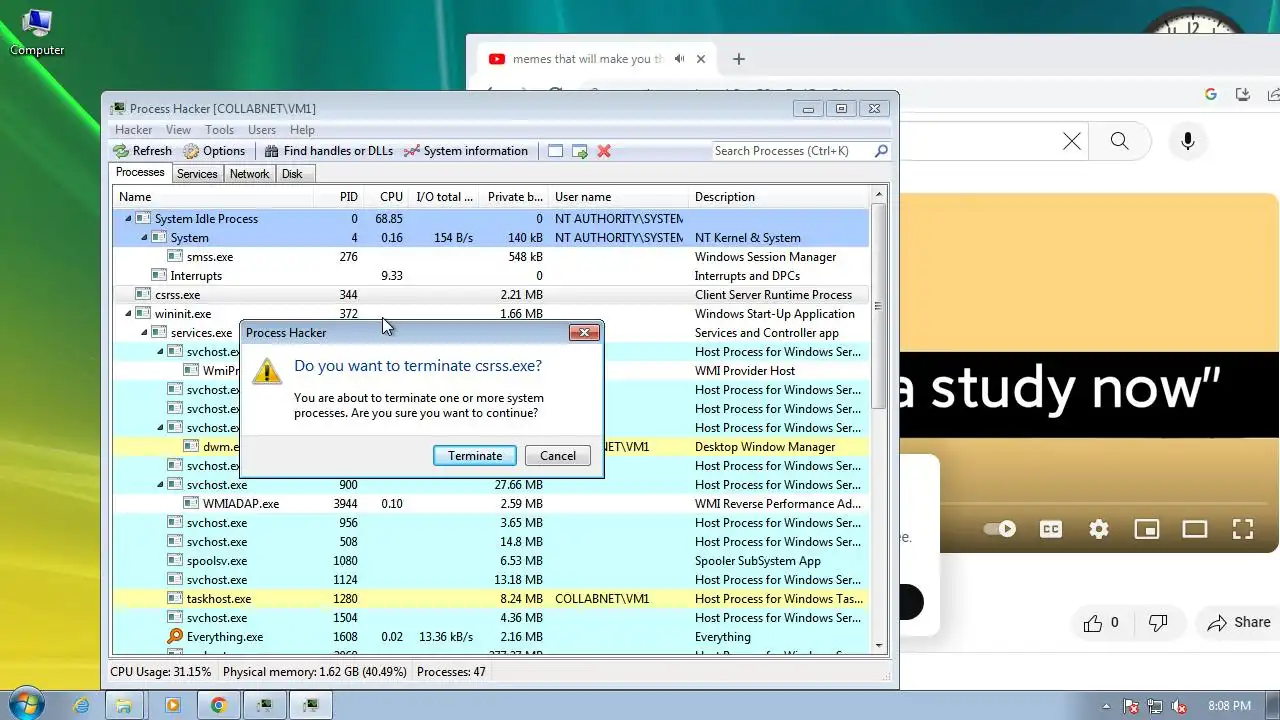Open the Hacker menu
Image resolution: width=1280 pixels, height=720 pixels.
134,130
